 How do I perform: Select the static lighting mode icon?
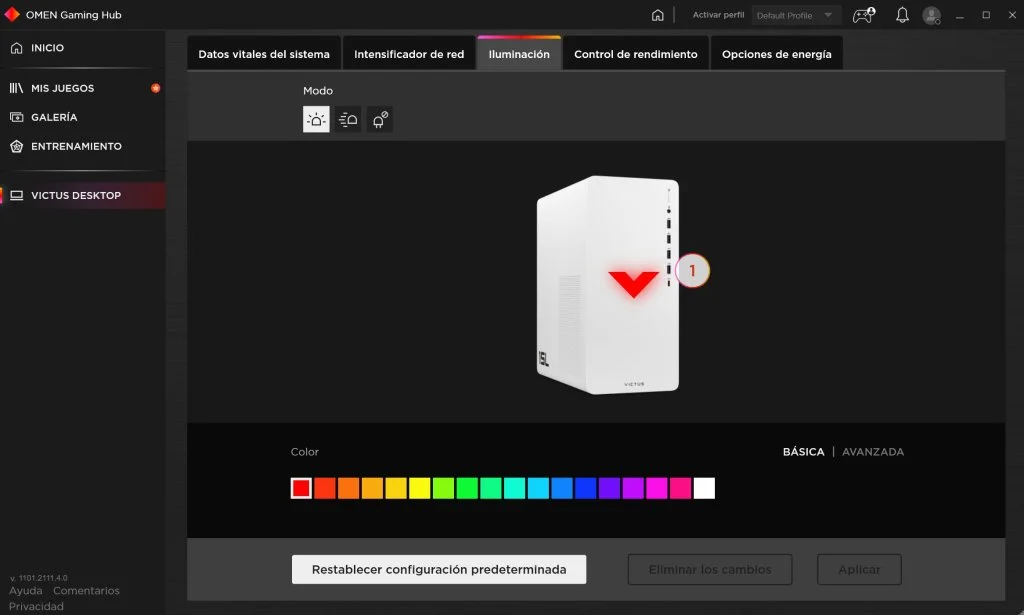[316, 119]
